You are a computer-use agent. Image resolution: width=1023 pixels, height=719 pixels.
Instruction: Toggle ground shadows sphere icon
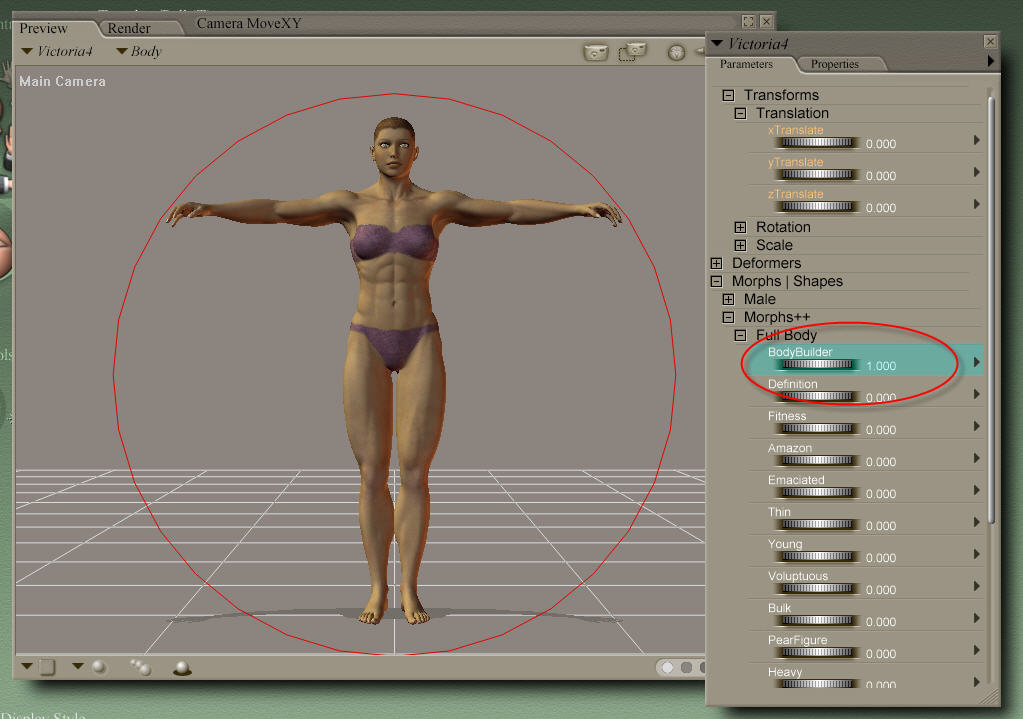tap(182, 668)
